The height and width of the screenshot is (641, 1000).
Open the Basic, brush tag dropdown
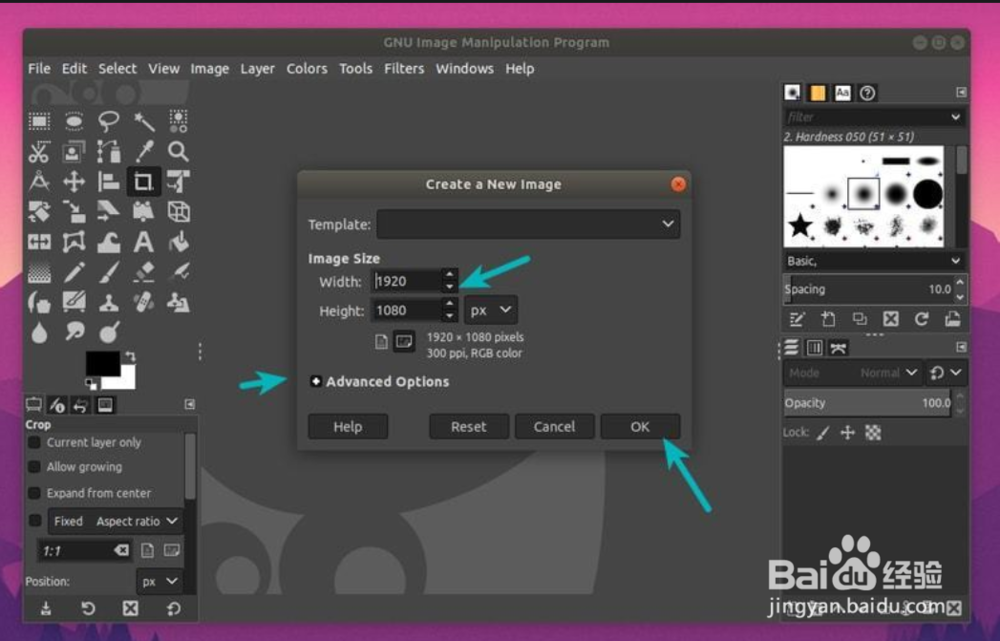[x=874, y=261]
